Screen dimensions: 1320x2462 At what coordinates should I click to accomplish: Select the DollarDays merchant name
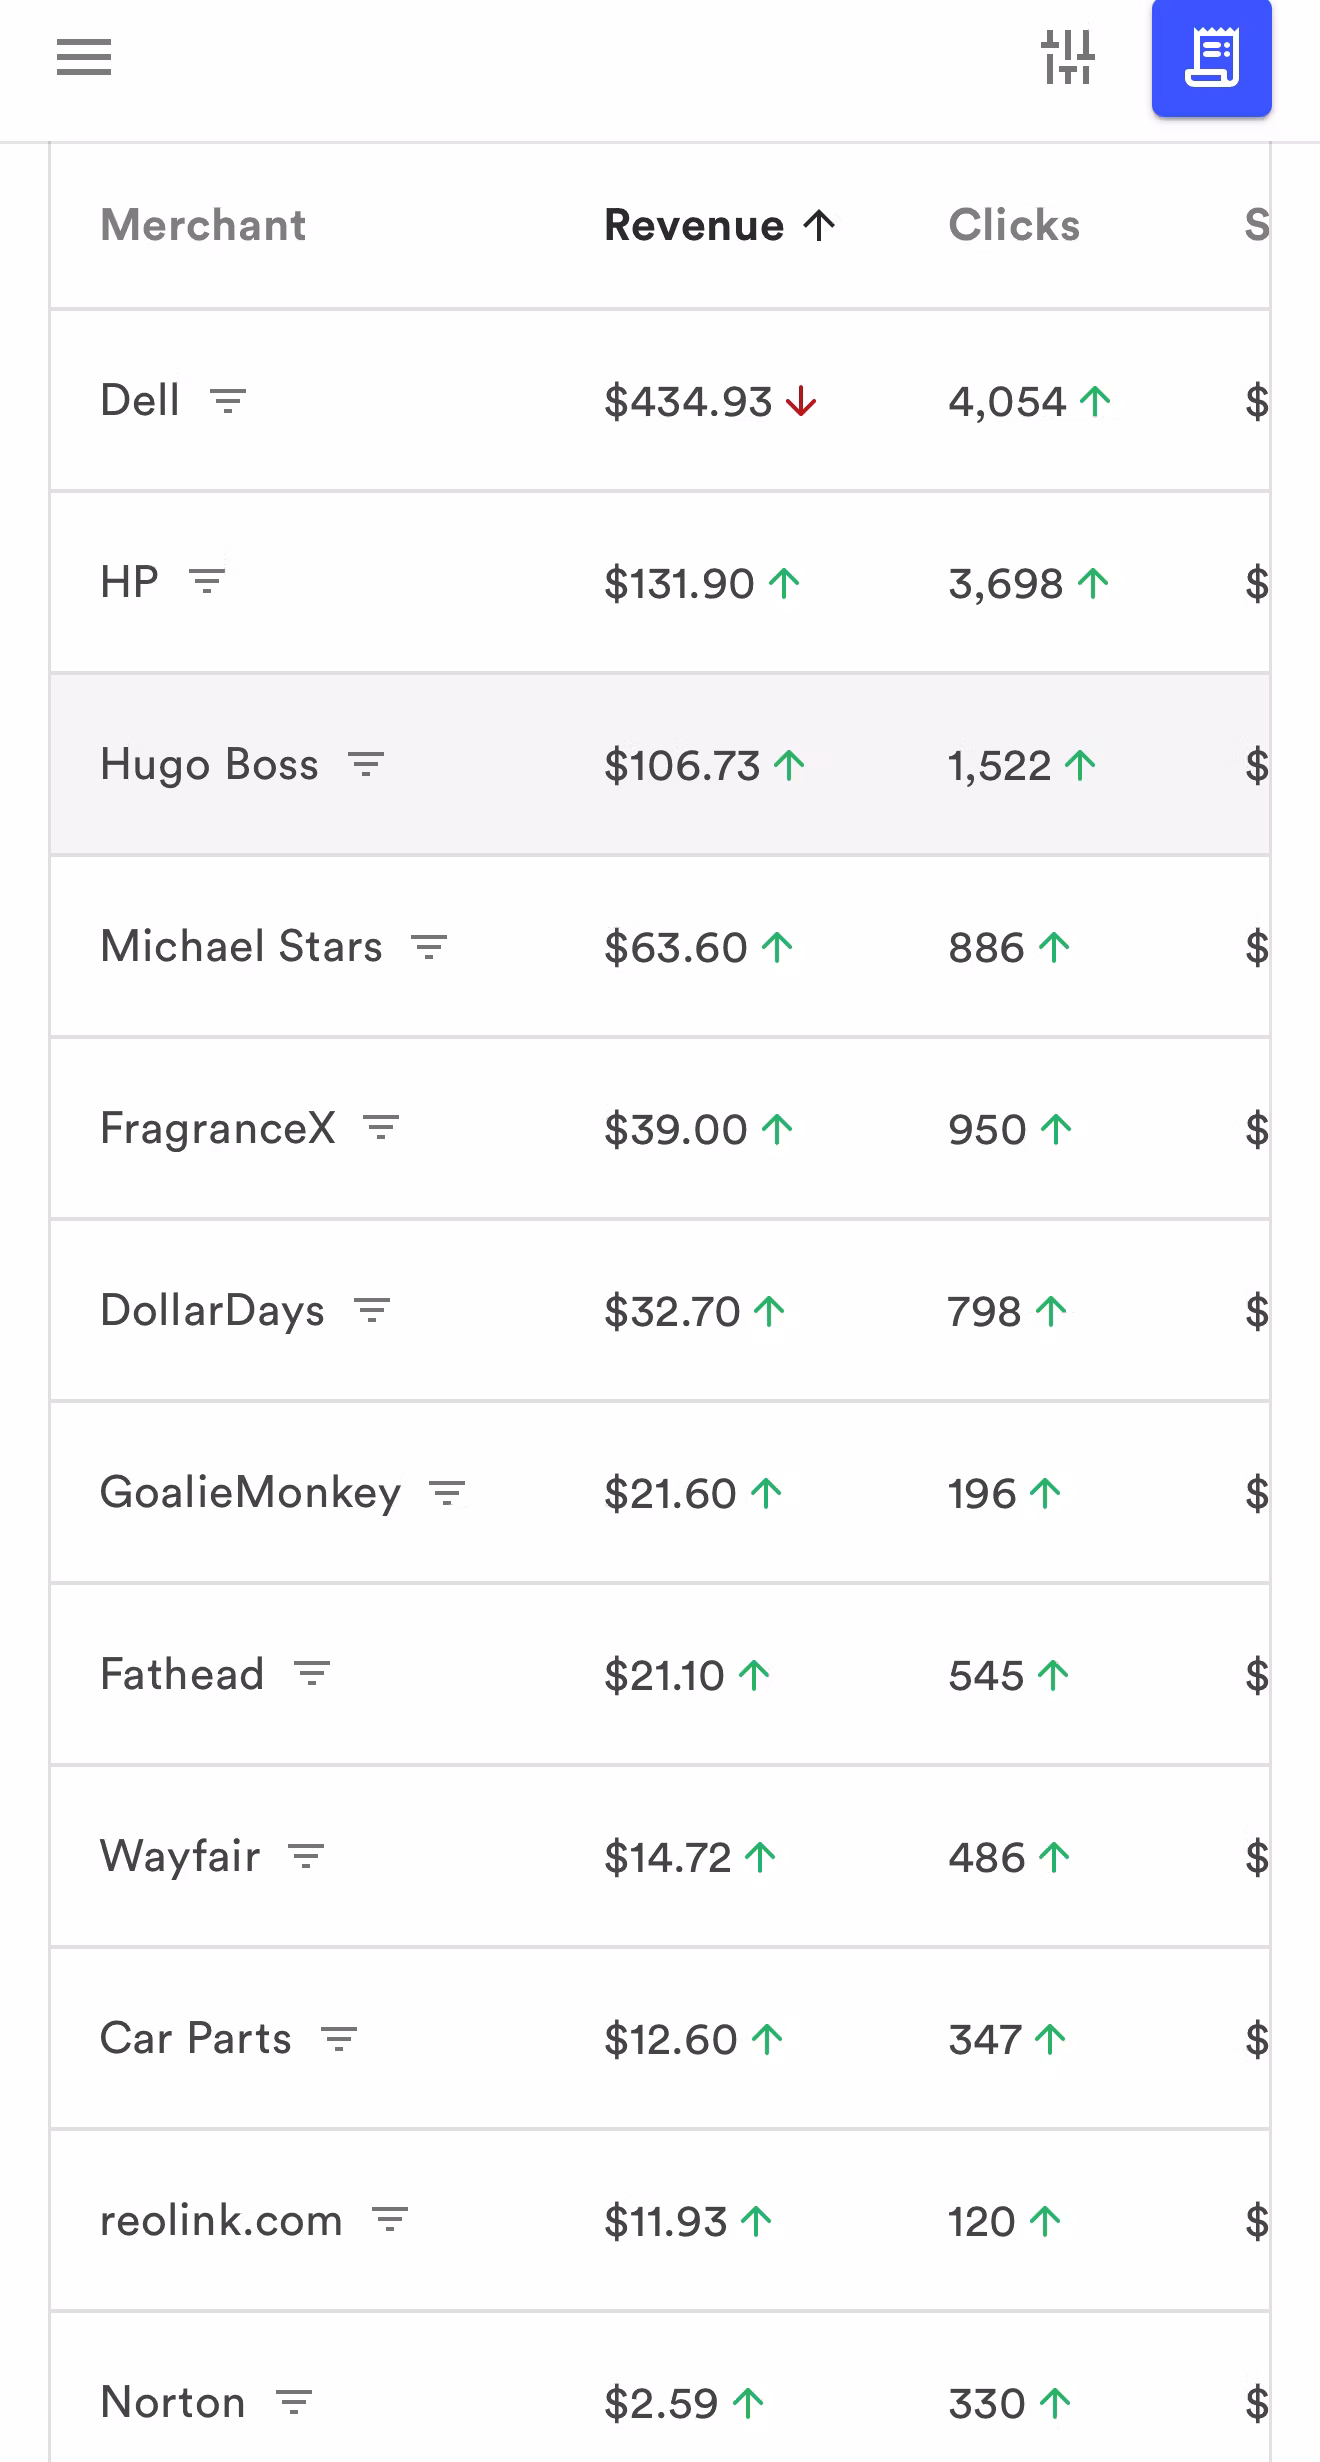coord(211,1310)
